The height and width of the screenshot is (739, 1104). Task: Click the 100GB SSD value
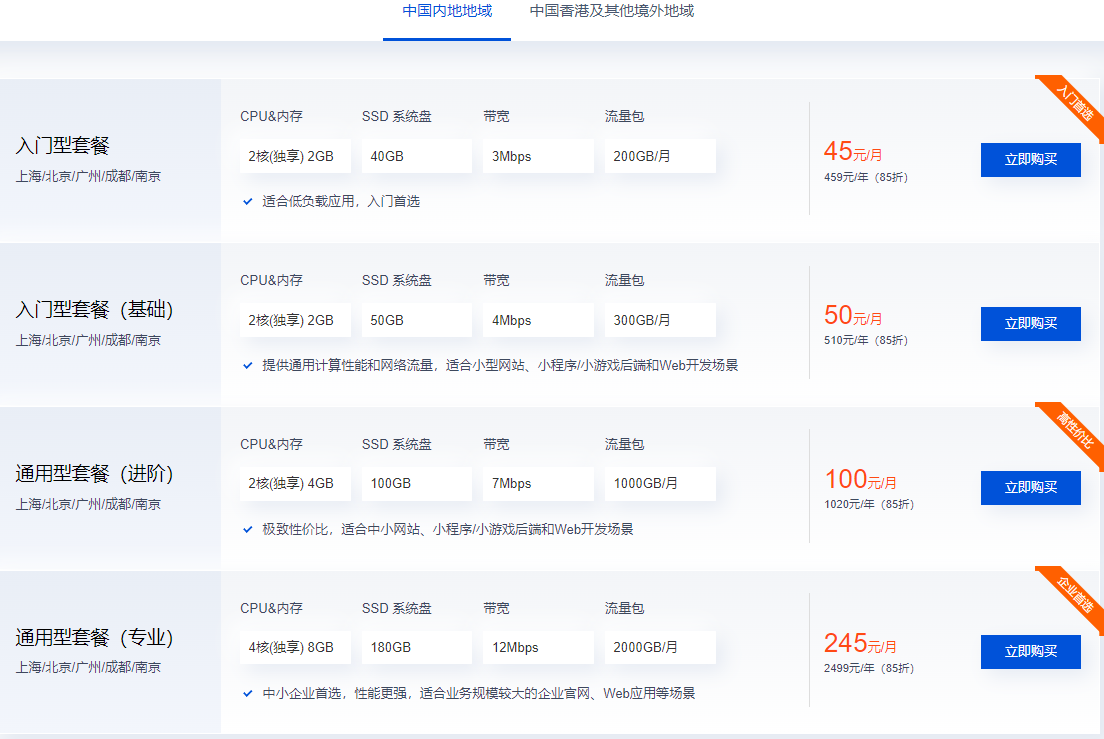tap(416, 484)
